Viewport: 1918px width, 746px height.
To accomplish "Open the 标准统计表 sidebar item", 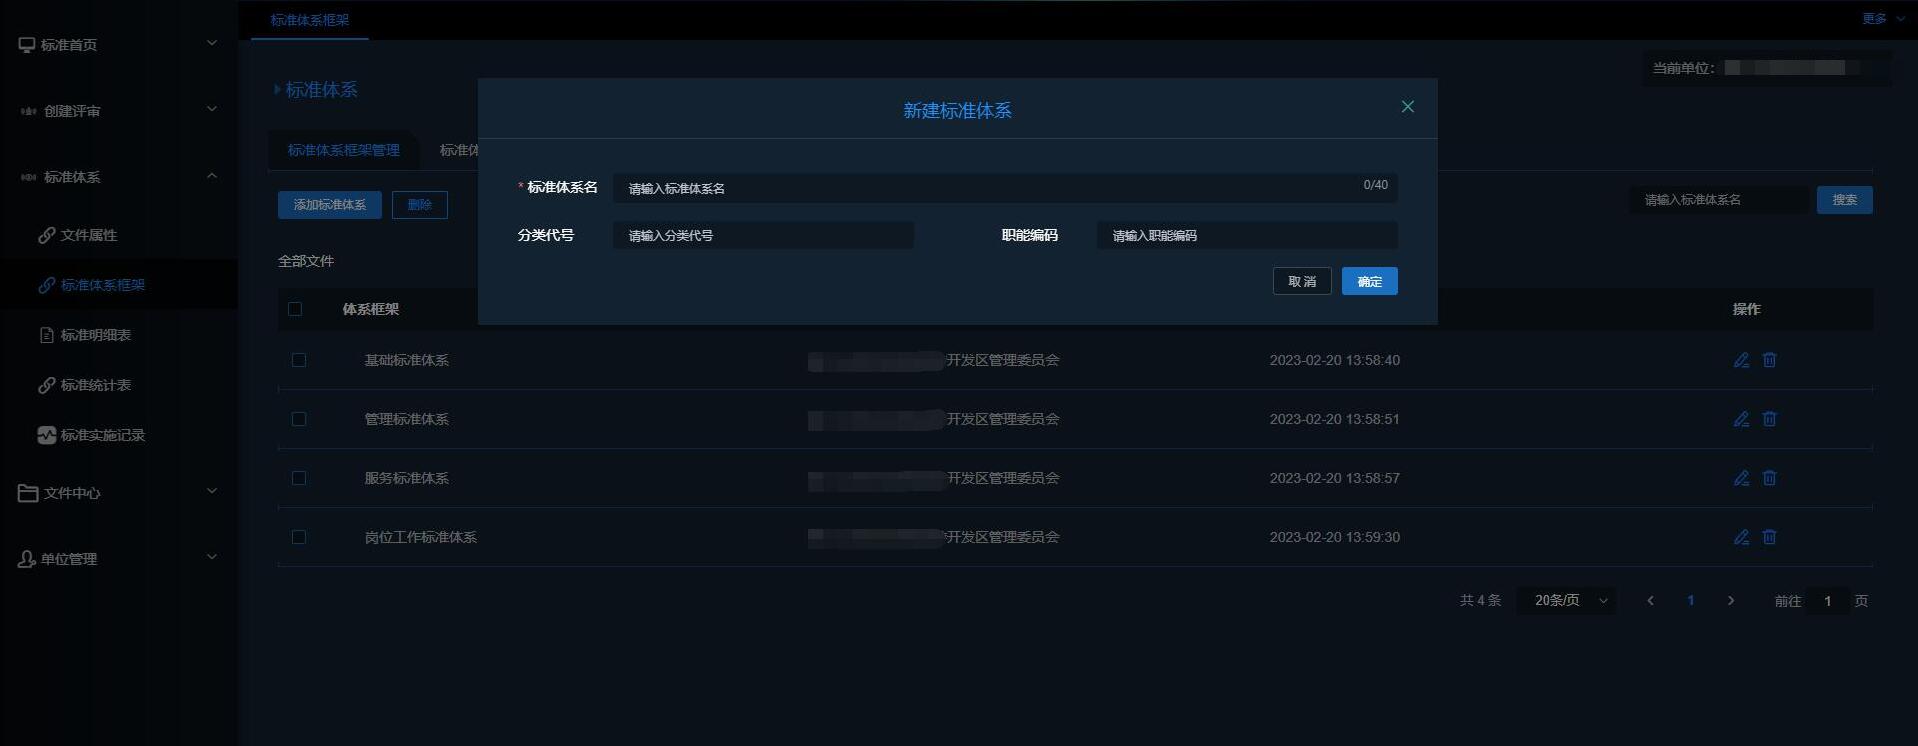I will pos(119,385).
